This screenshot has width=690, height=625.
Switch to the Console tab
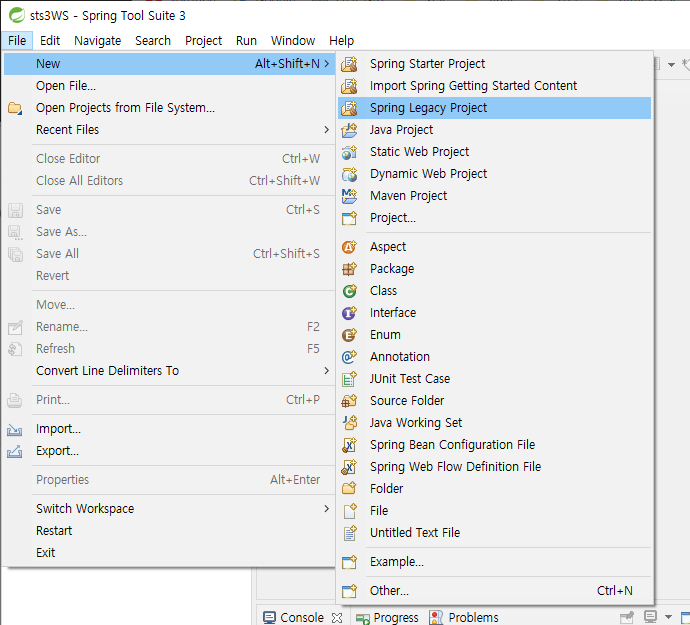301,618
